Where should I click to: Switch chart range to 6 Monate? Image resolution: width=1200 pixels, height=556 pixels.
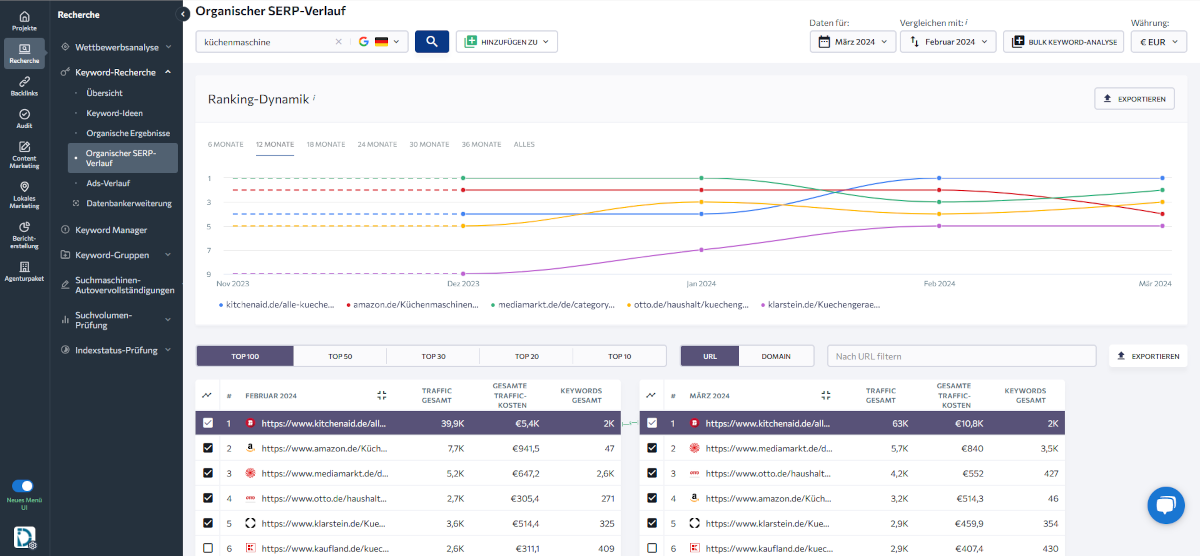pos(225,144)
